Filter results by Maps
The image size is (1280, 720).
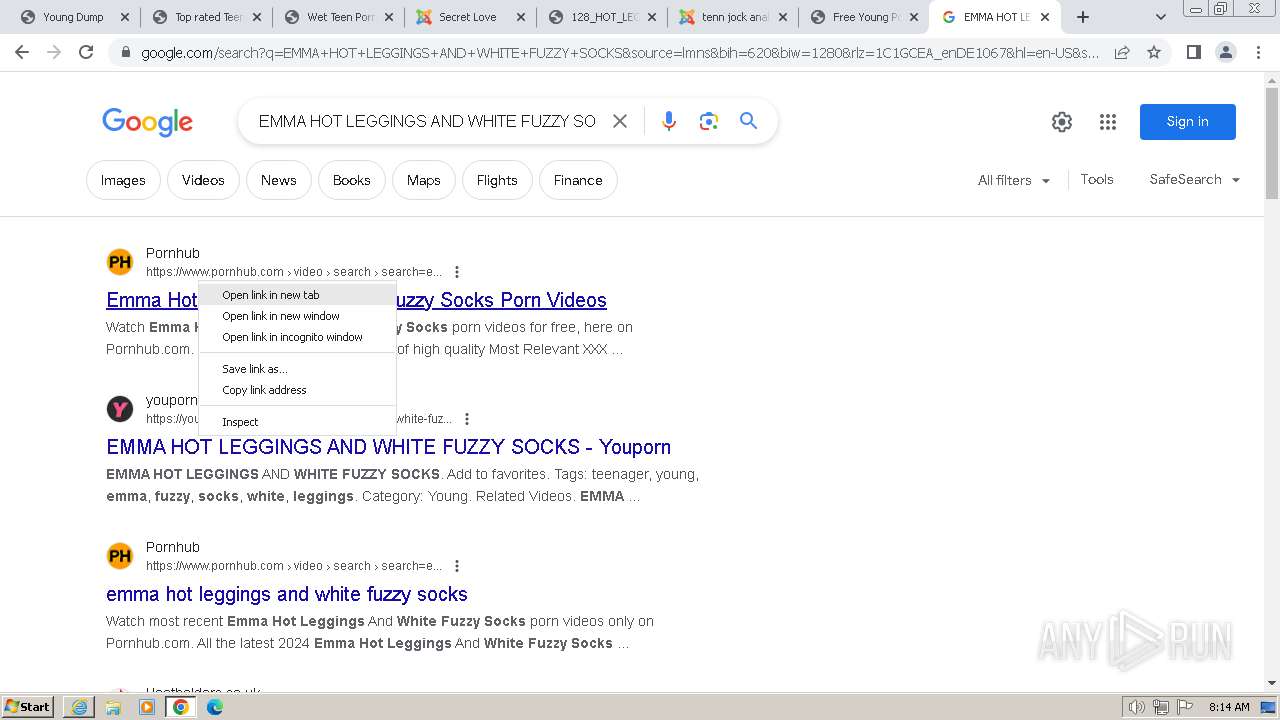point(423,180)
